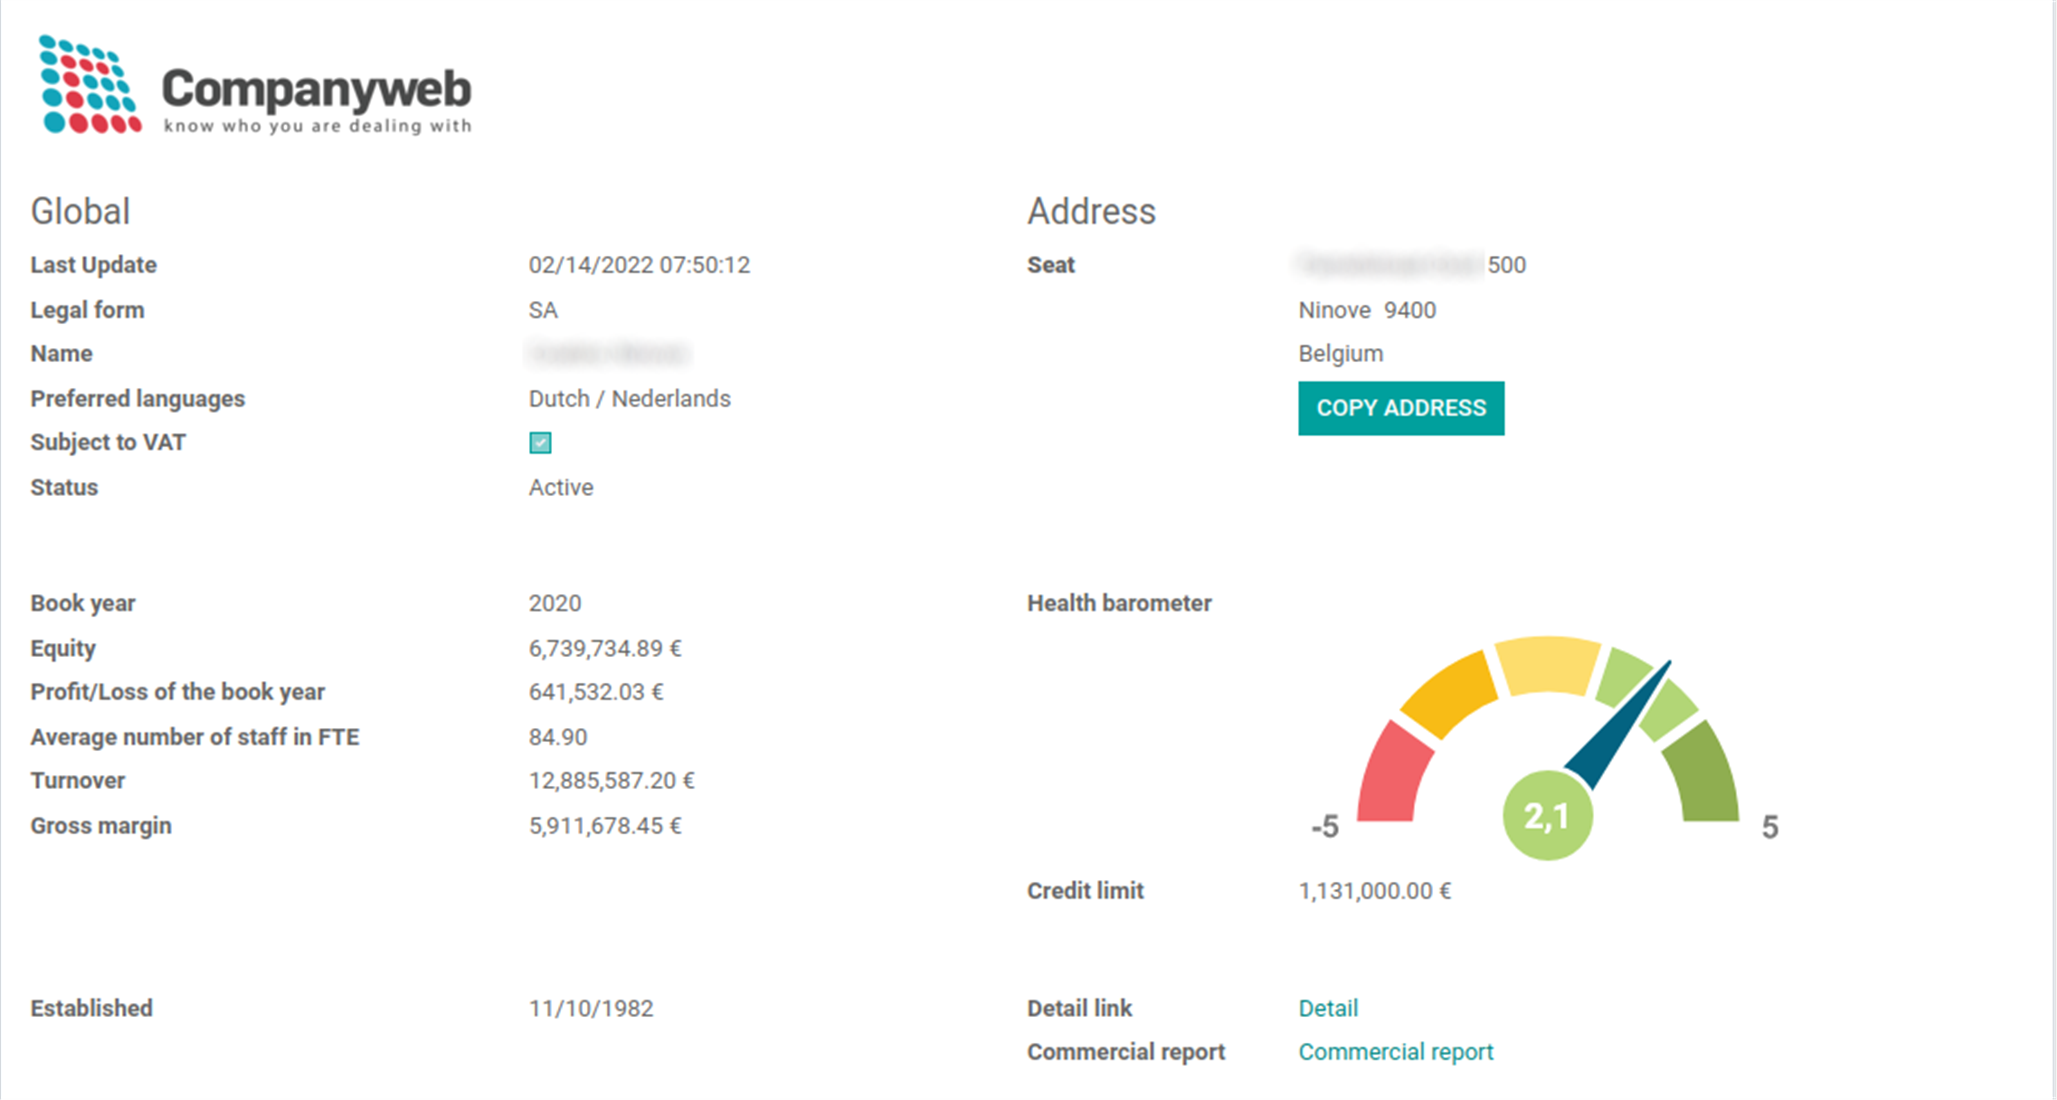The width and height of the screenshot is (2057, 1100).
Task: Open the Detail link
Action: 1327,1008
